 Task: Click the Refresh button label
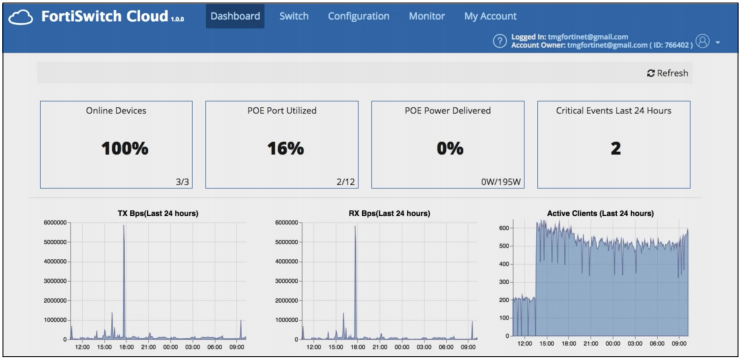click(x=672, y=73)
